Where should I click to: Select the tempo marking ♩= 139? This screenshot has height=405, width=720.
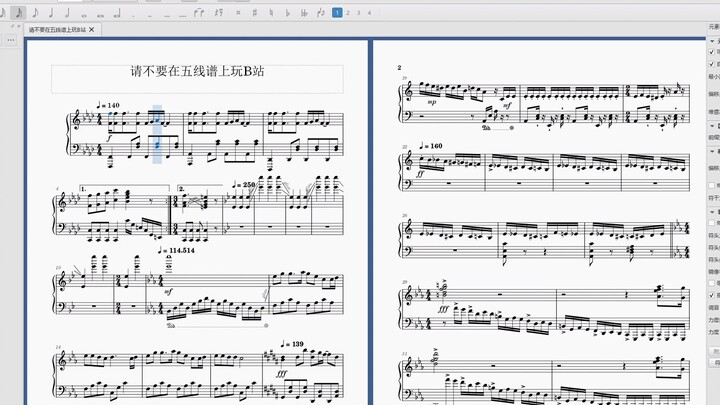point(292,343)
